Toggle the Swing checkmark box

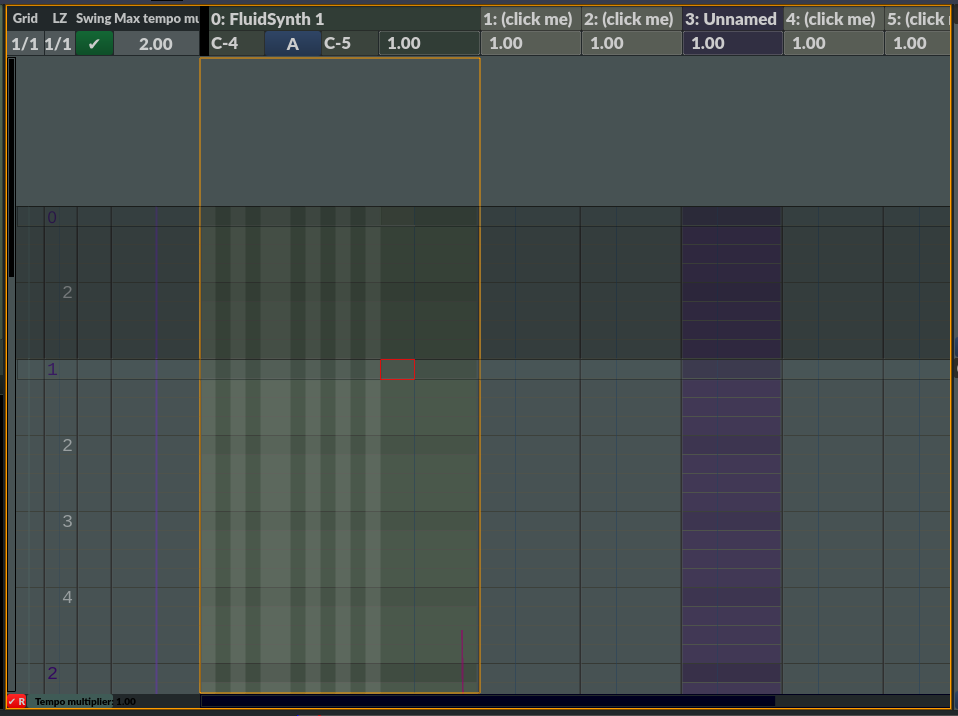(94, 44)
